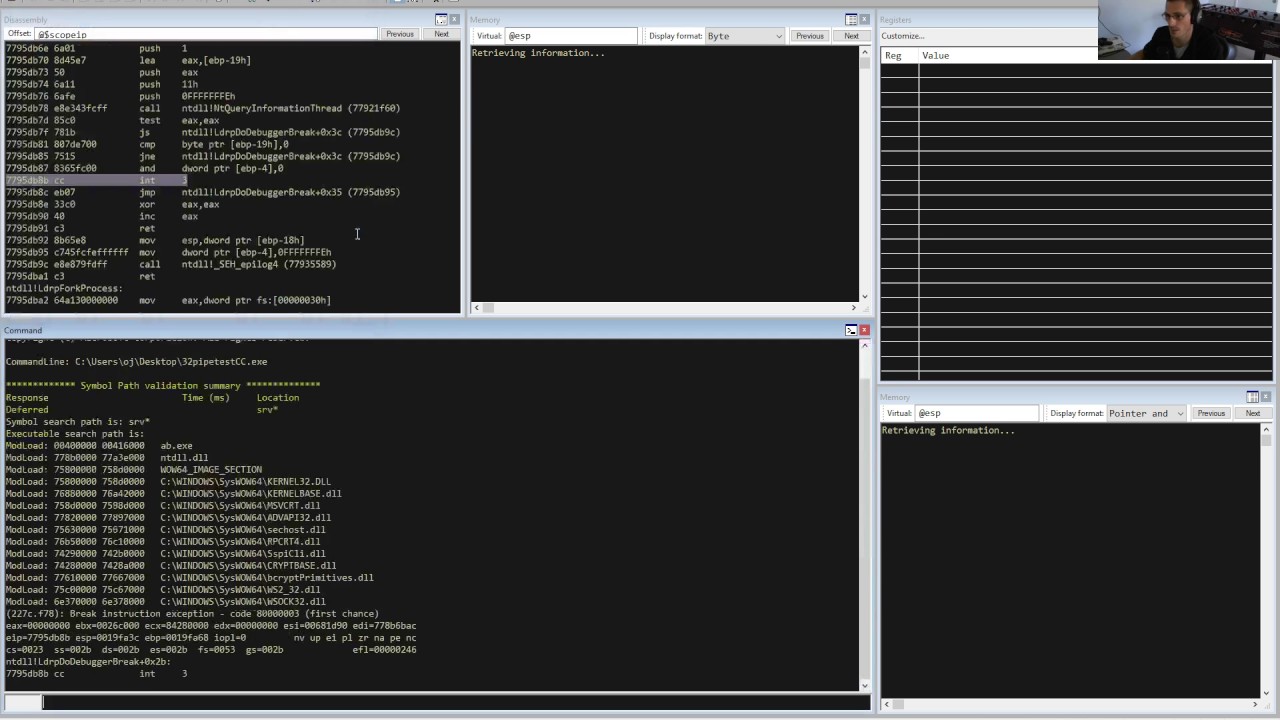This screenshot has width=1280, height=720.
Task: Click the bottom Memory Virtual address field
Action: tap(977, 413)
